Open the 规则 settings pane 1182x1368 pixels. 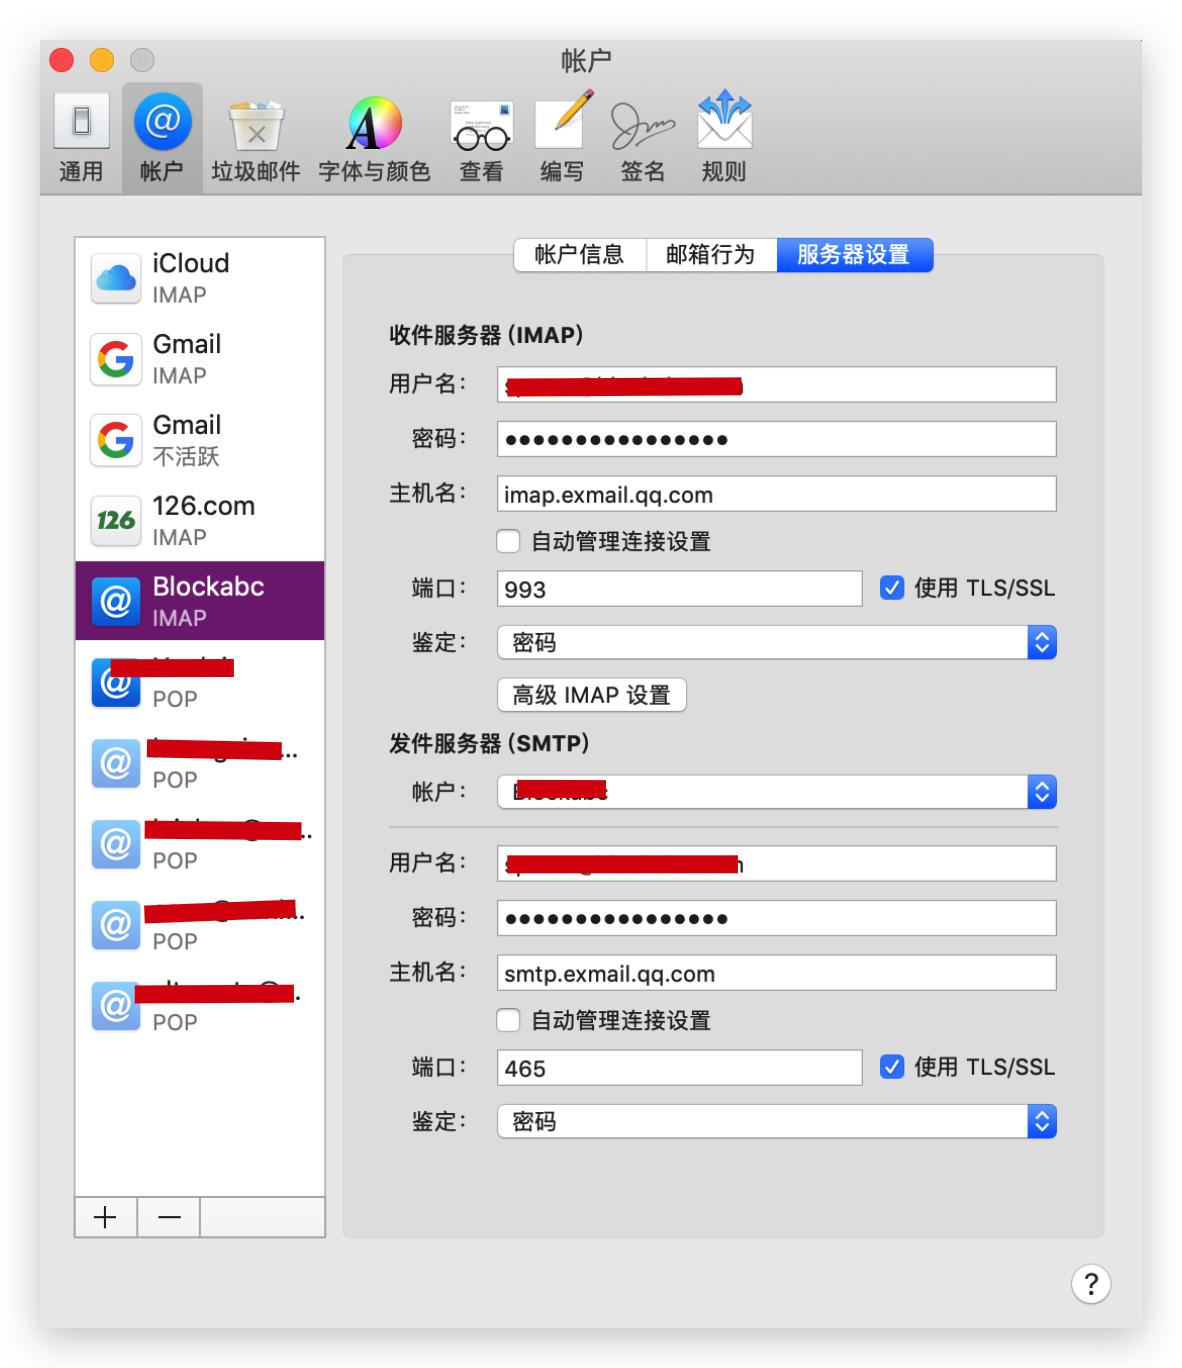(x=722, y=137)
